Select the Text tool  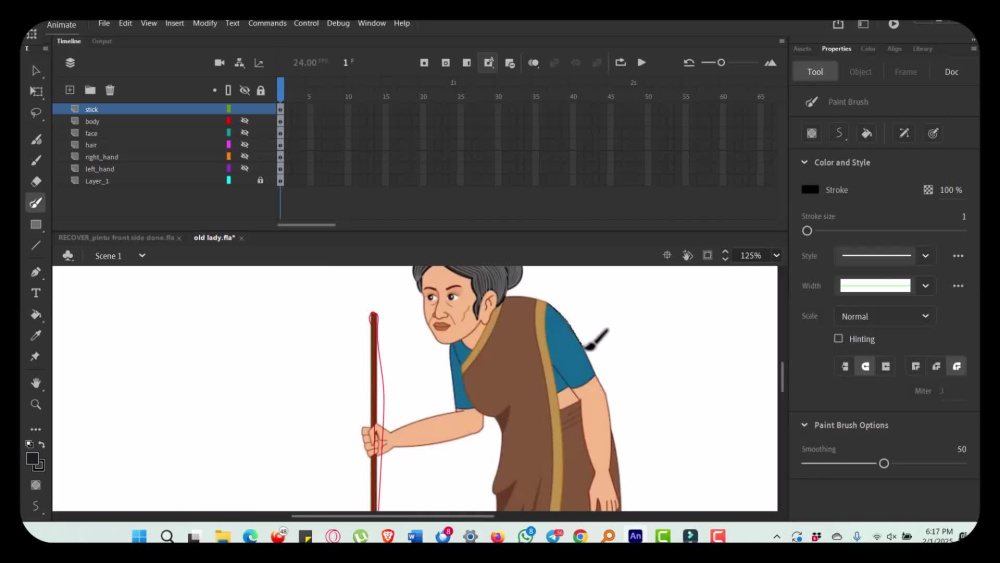click(x=36, y=293)
